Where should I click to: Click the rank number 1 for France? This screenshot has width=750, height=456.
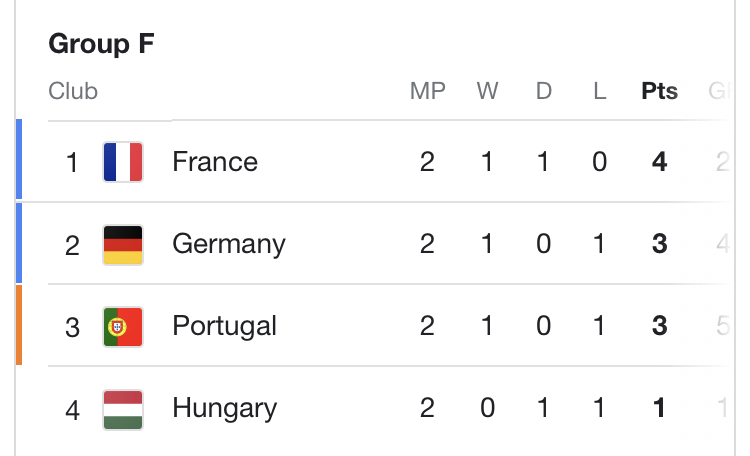coord(72,162)
